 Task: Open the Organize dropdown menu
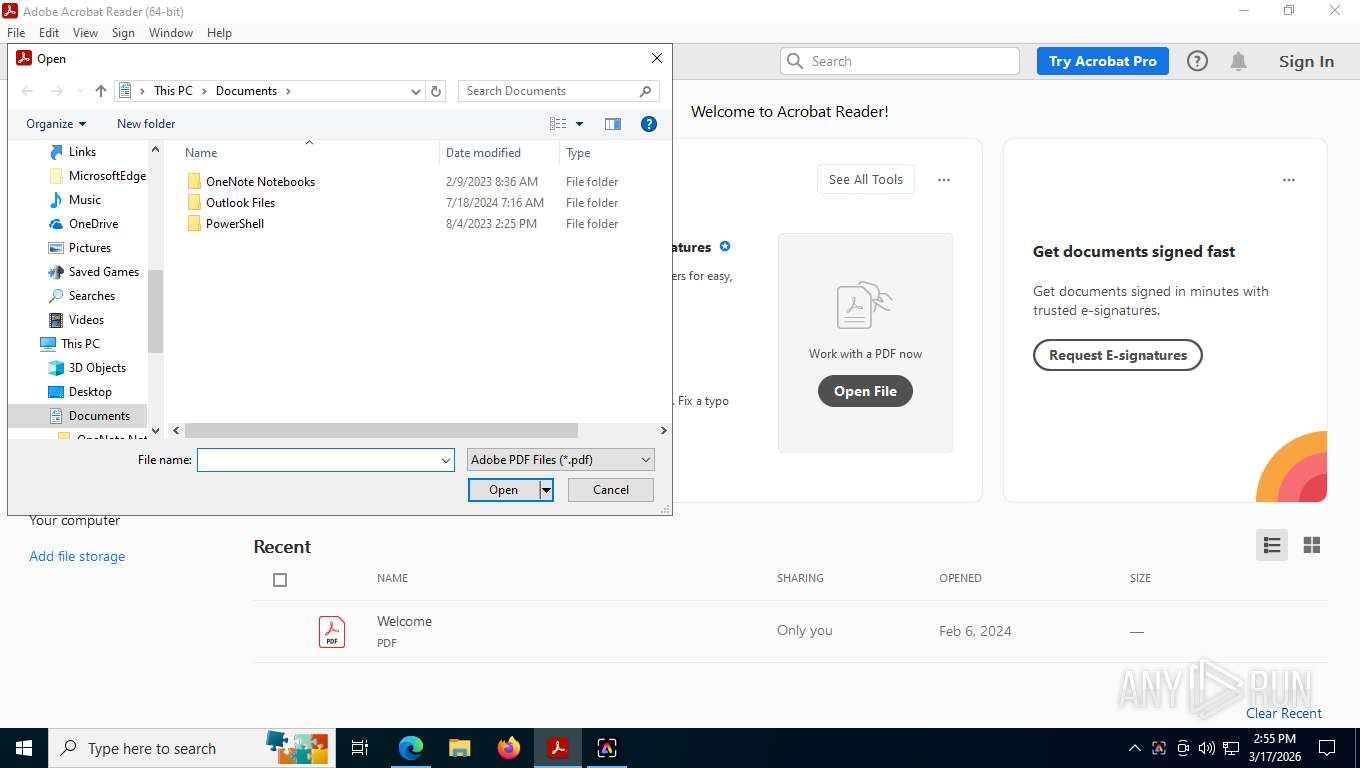[56, 124]
